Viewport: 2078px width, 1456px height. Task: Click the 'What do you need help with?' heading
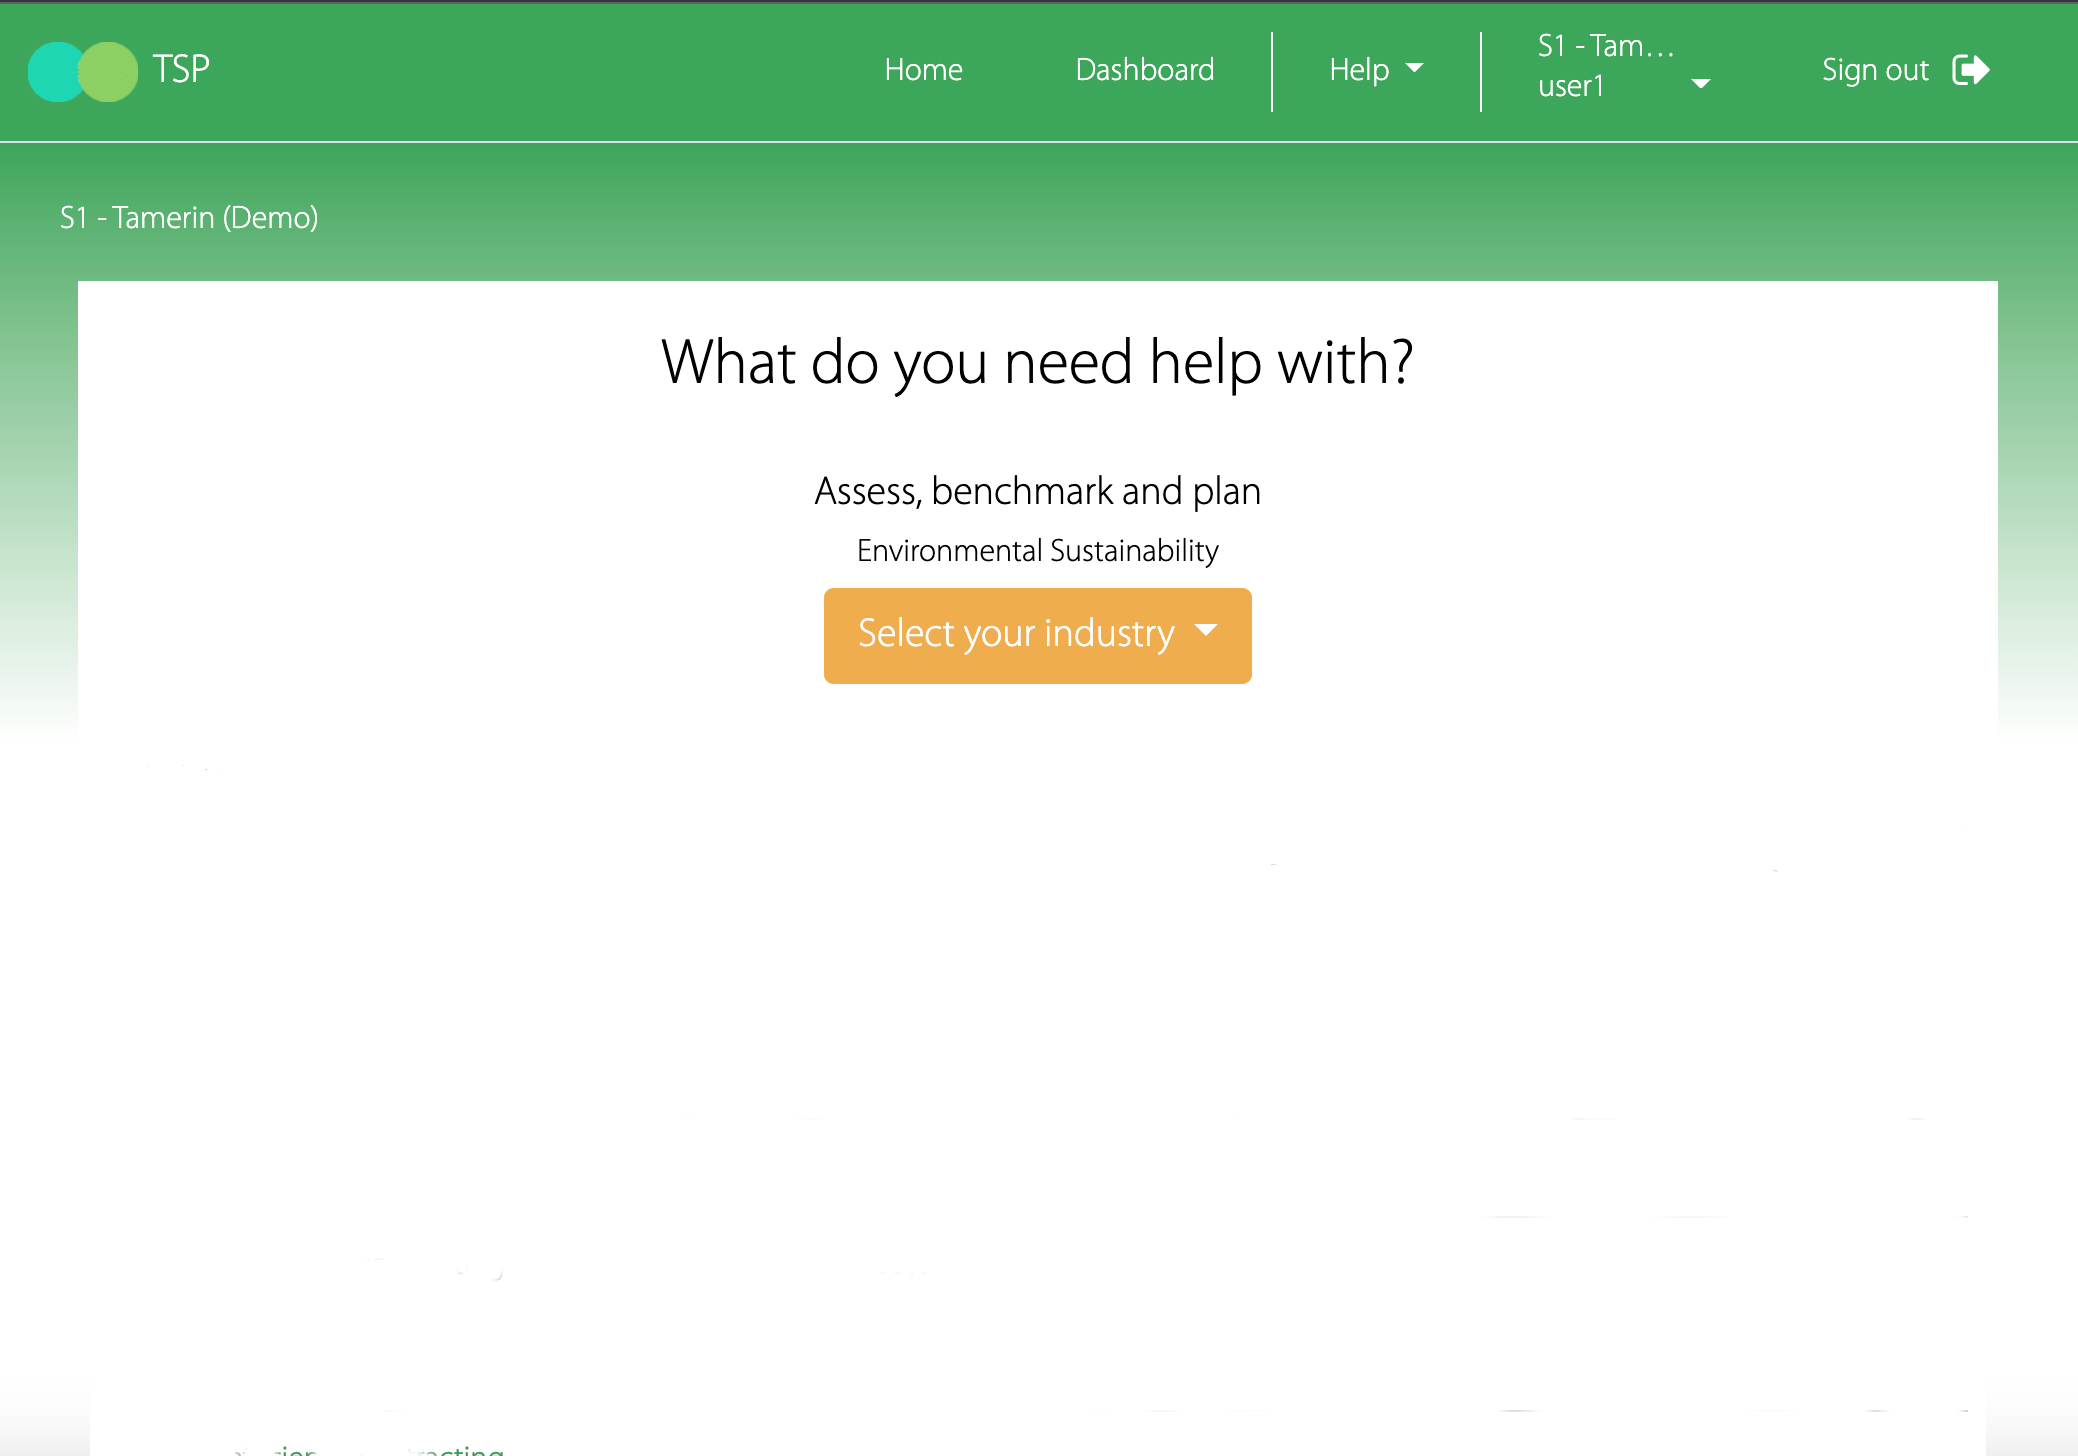point(1037,362)
